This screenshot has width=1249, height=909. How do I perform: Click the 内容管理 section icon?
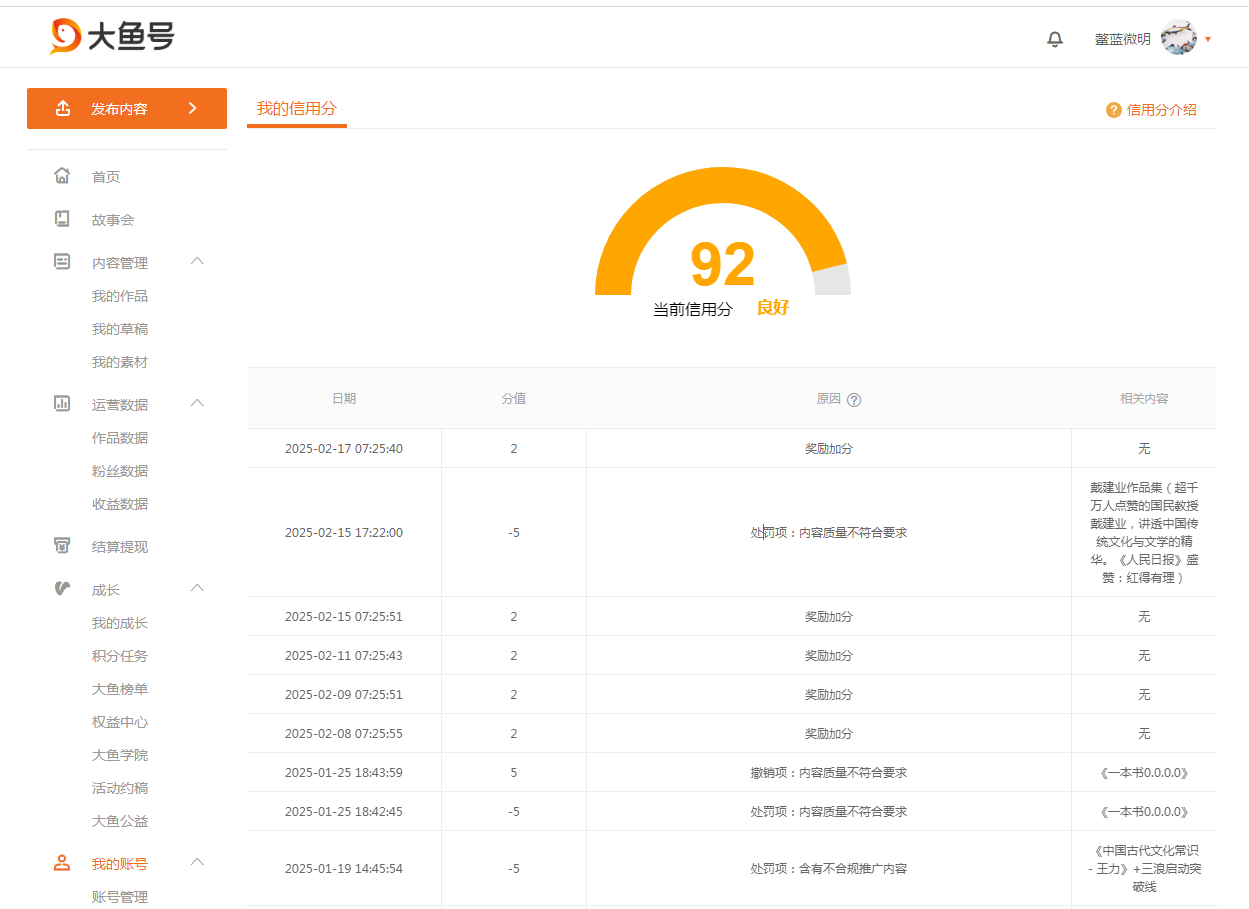[x=62, y=262]
